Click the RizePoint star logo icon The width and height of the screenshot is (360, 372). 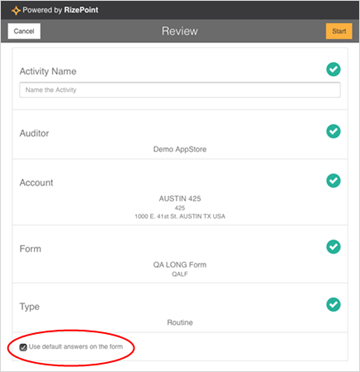pyautogui.click(x=16, y=11)
